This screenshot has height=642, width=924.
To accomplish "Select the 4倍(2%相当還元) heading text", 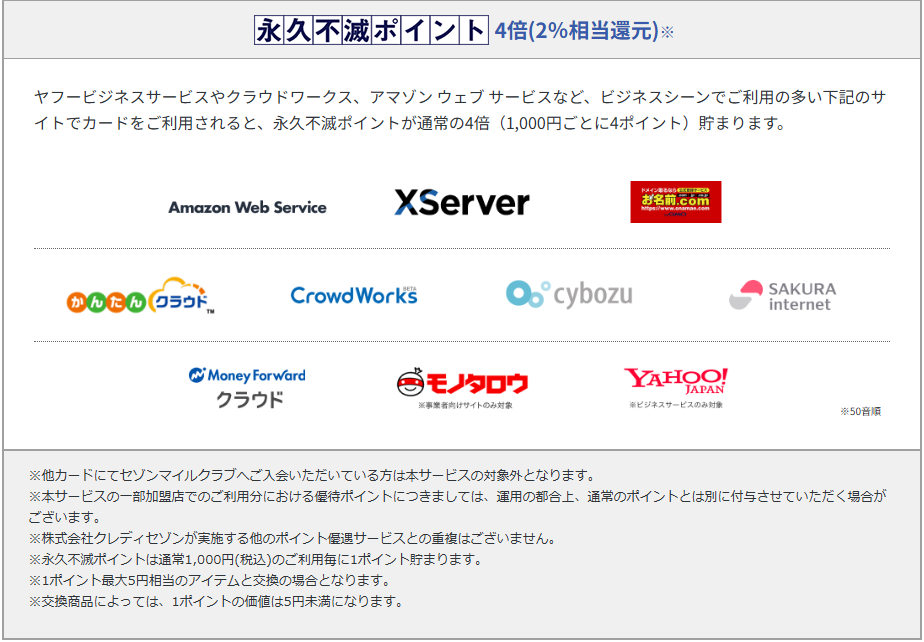I will point(576,31).
